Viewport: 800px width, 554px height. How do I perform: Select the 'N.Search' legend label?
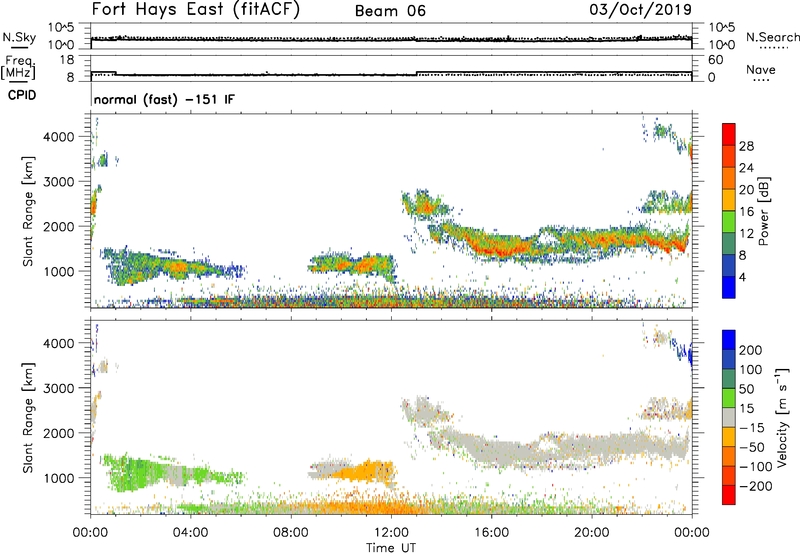point(772,37)
